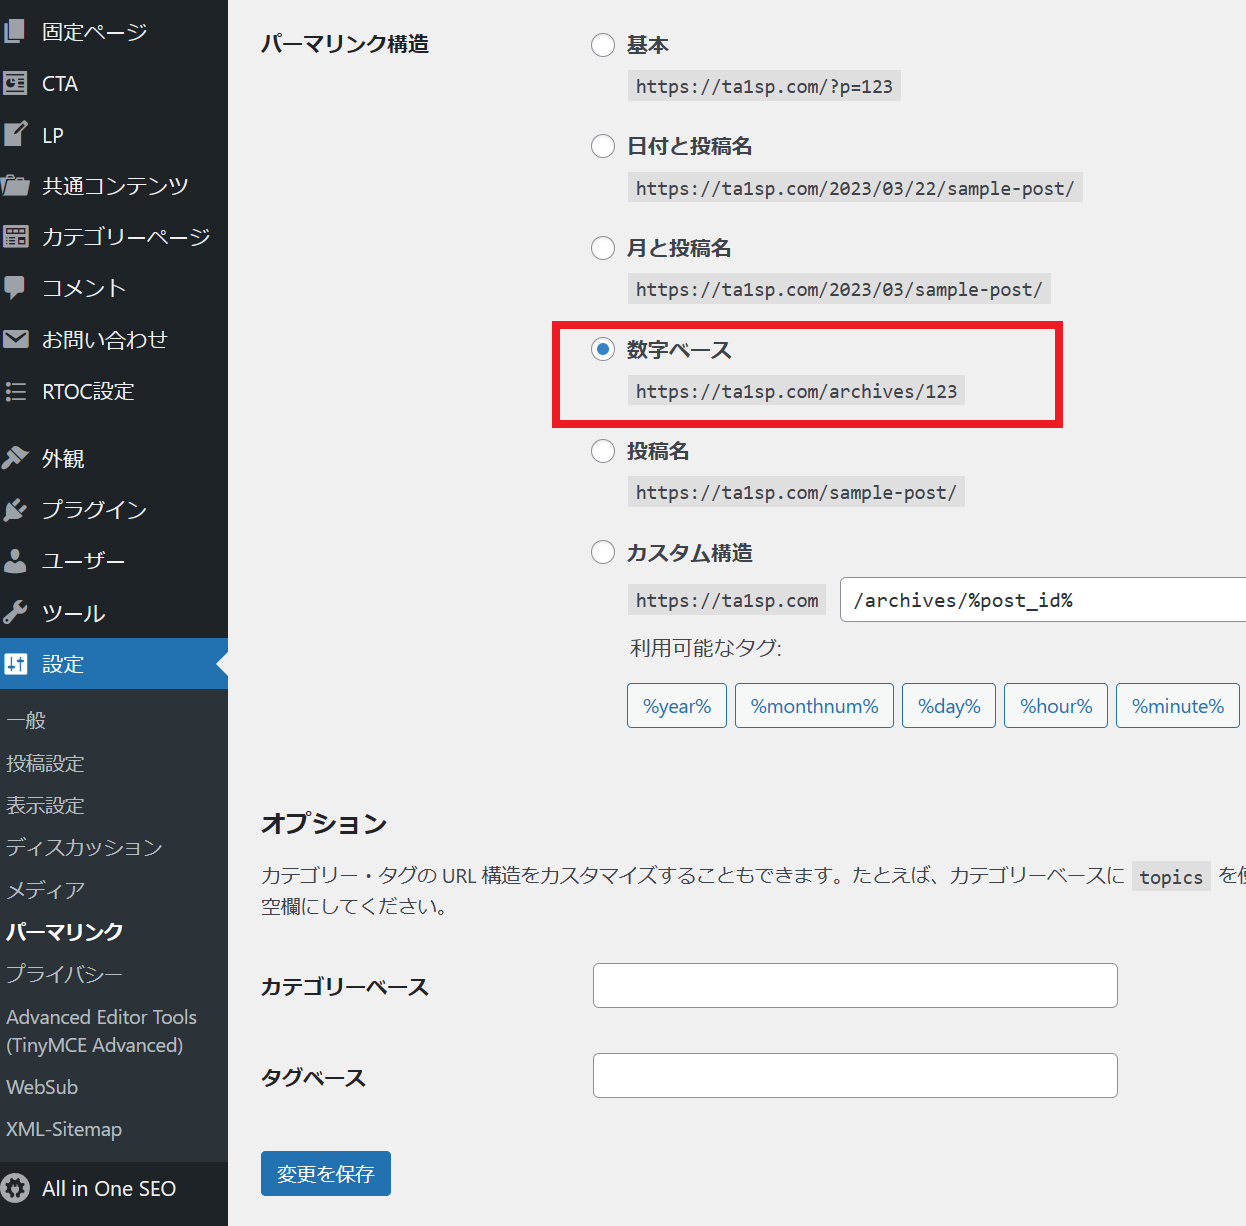Screen dimensions: 1246x1226
Task: Click the Plugins (プラグイン) plug icon
Action: coord(15,510)
